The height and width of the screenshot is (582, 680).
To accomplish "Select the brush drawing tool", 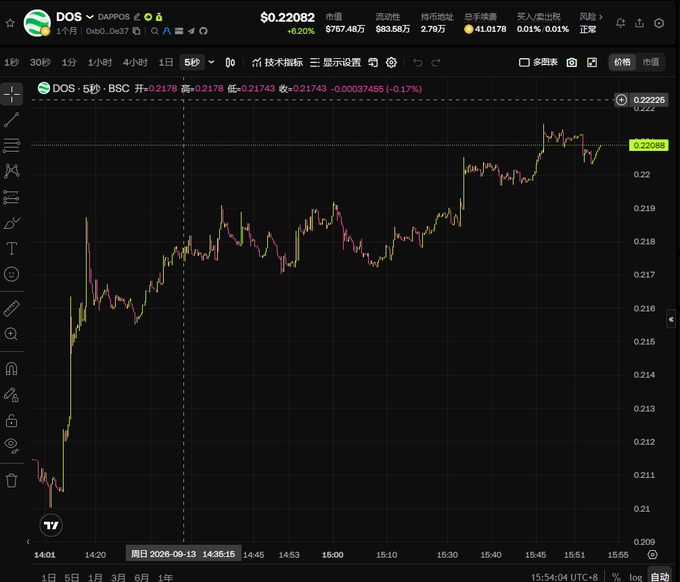I will click(12, 223).
